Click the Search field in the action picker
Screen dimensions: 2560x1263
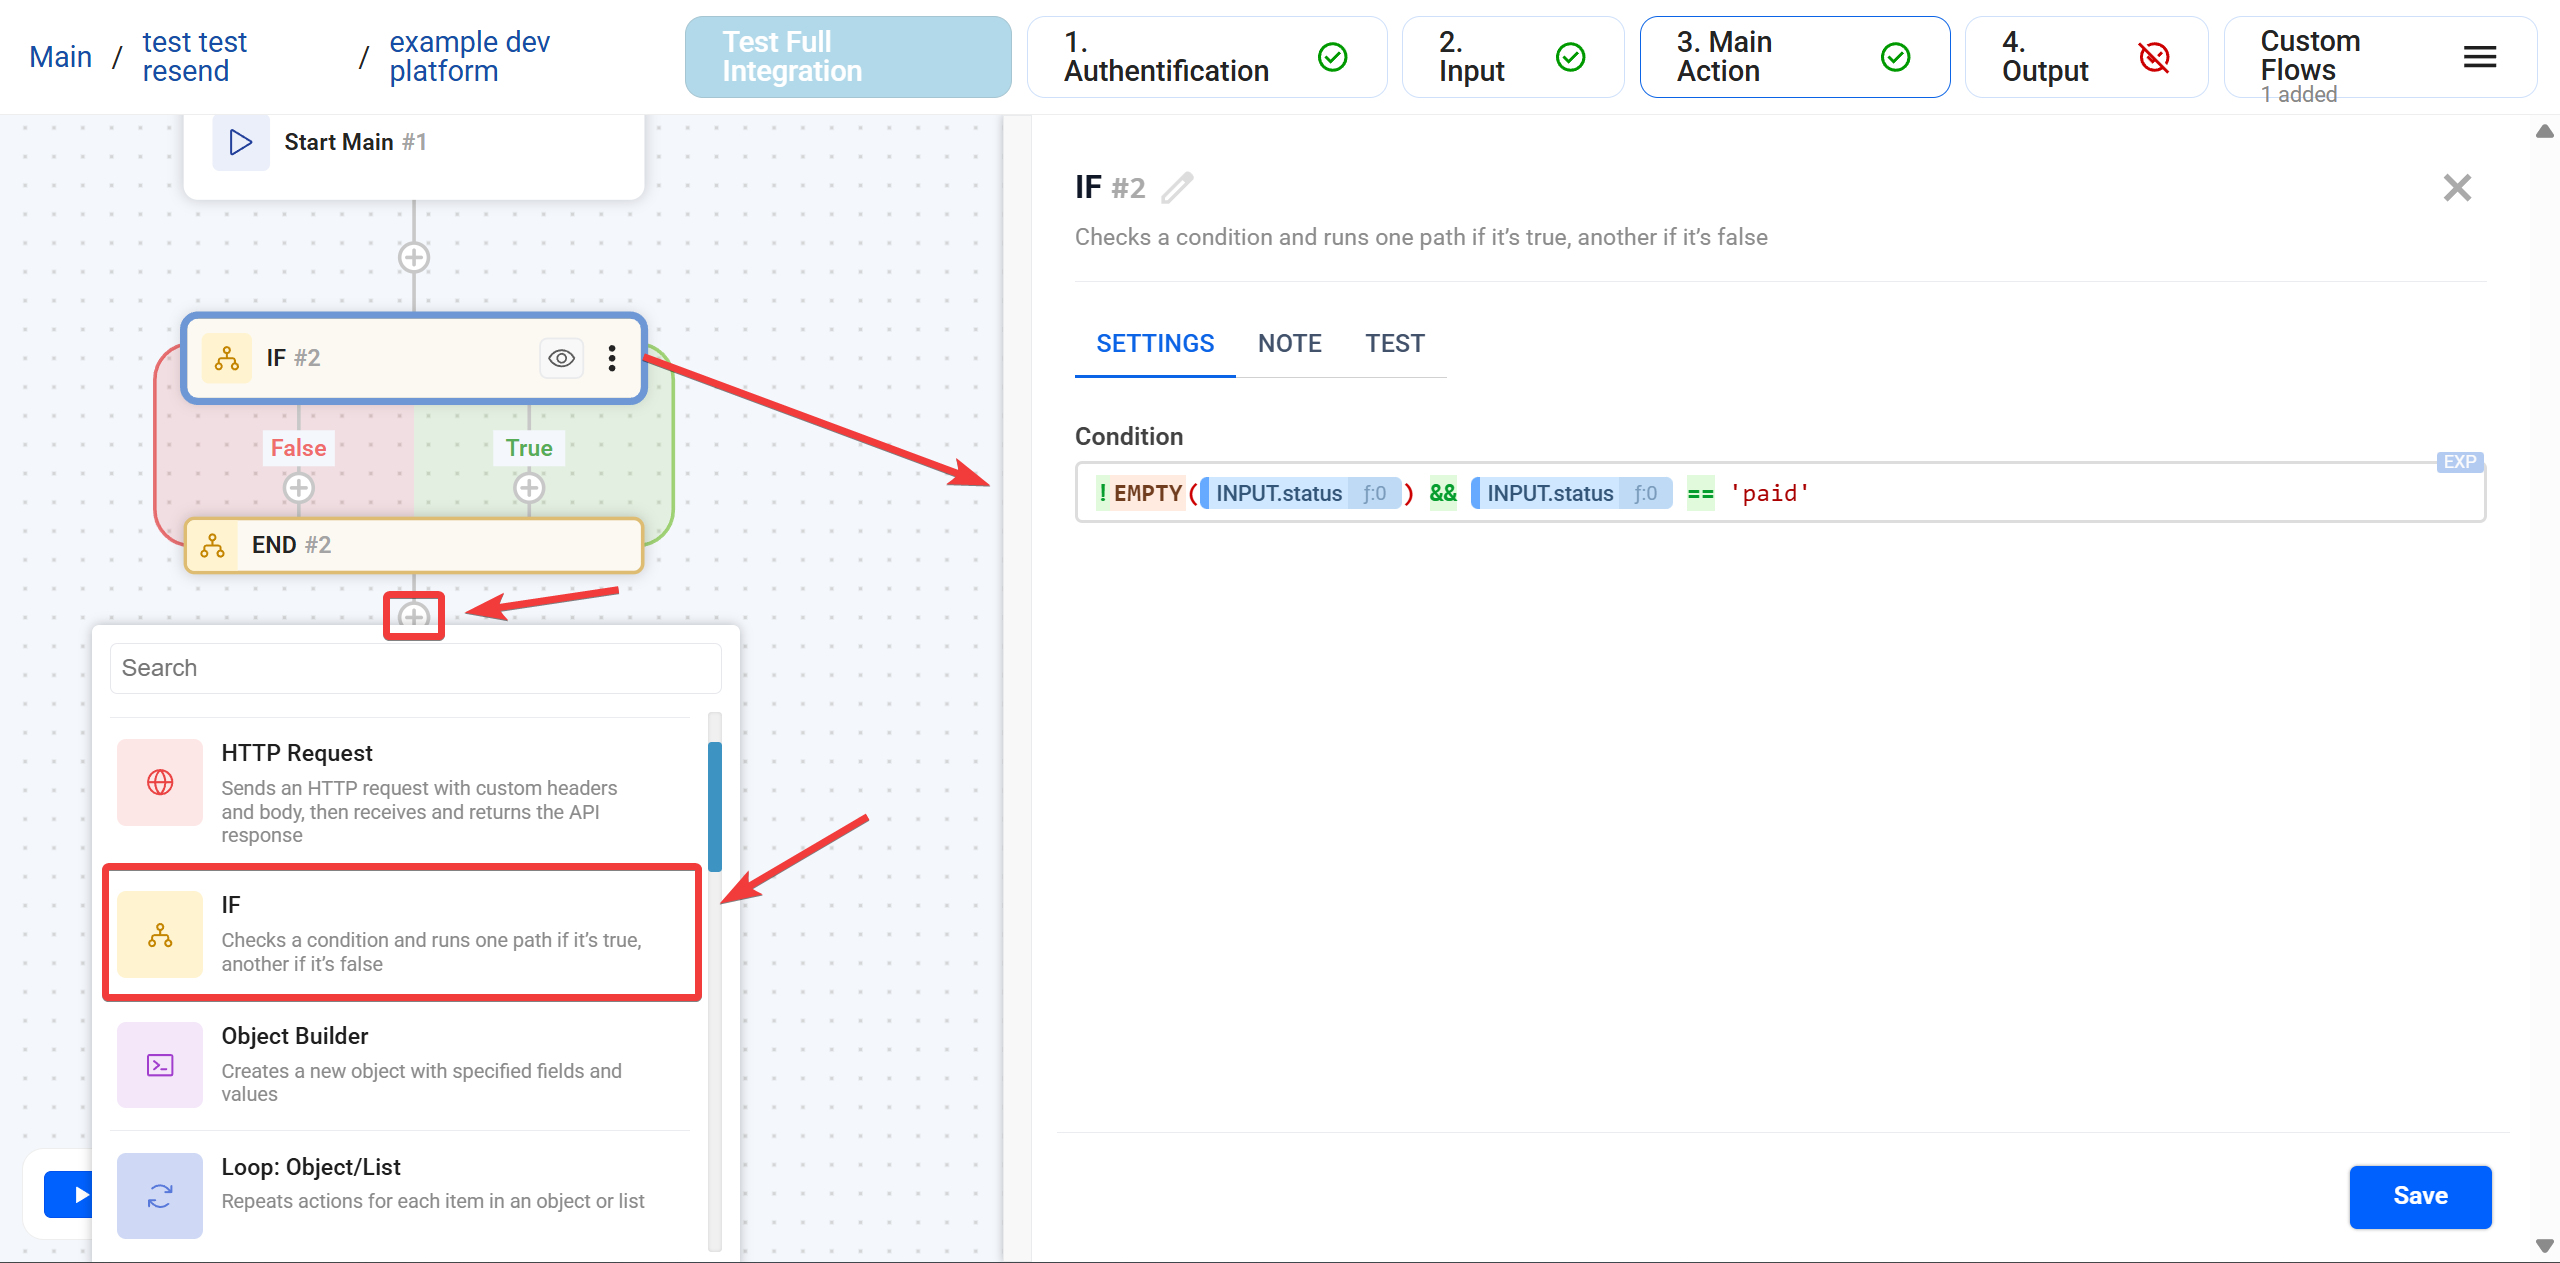tap(415, 668)
